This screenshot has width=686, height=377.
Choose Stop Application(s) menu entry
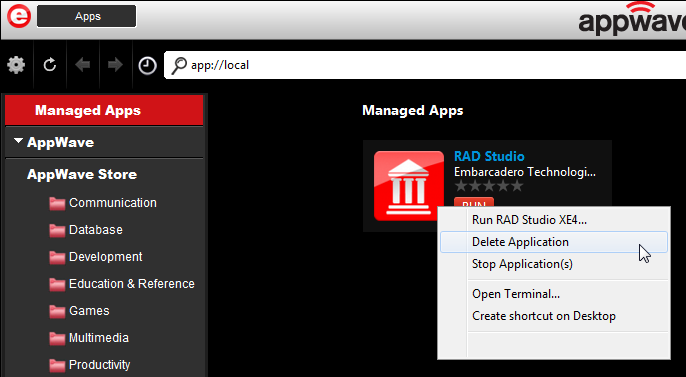pos(554,264)
